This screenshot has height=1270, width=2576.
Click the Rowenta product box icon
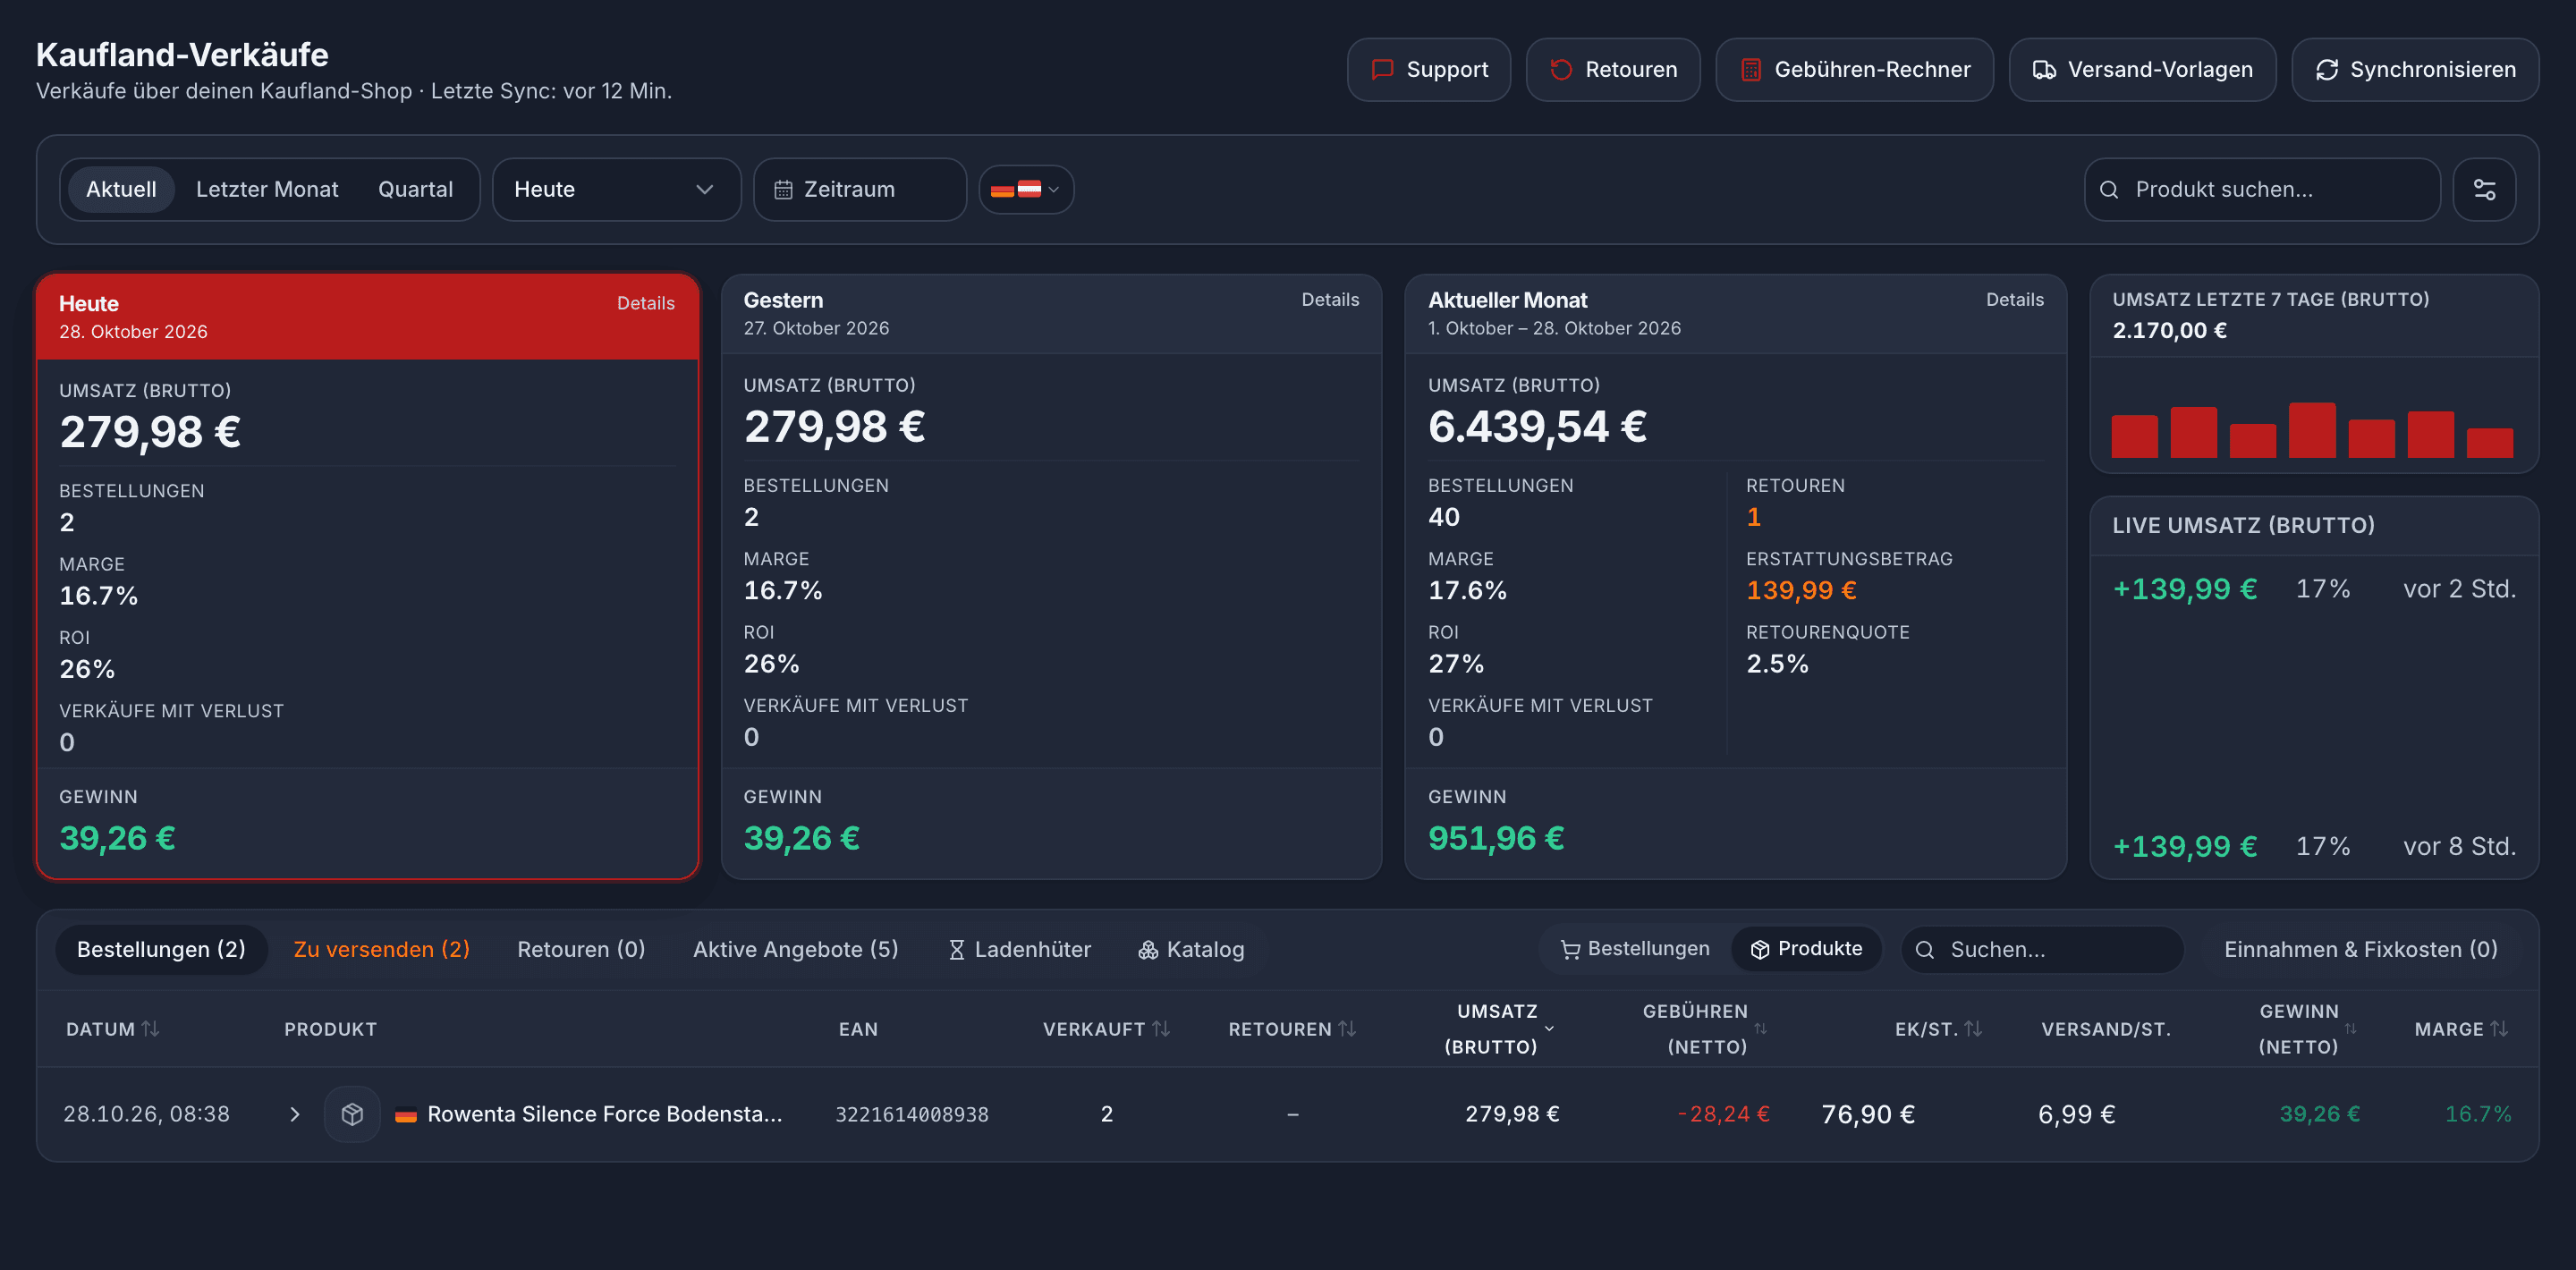(x=352, y=1114)
